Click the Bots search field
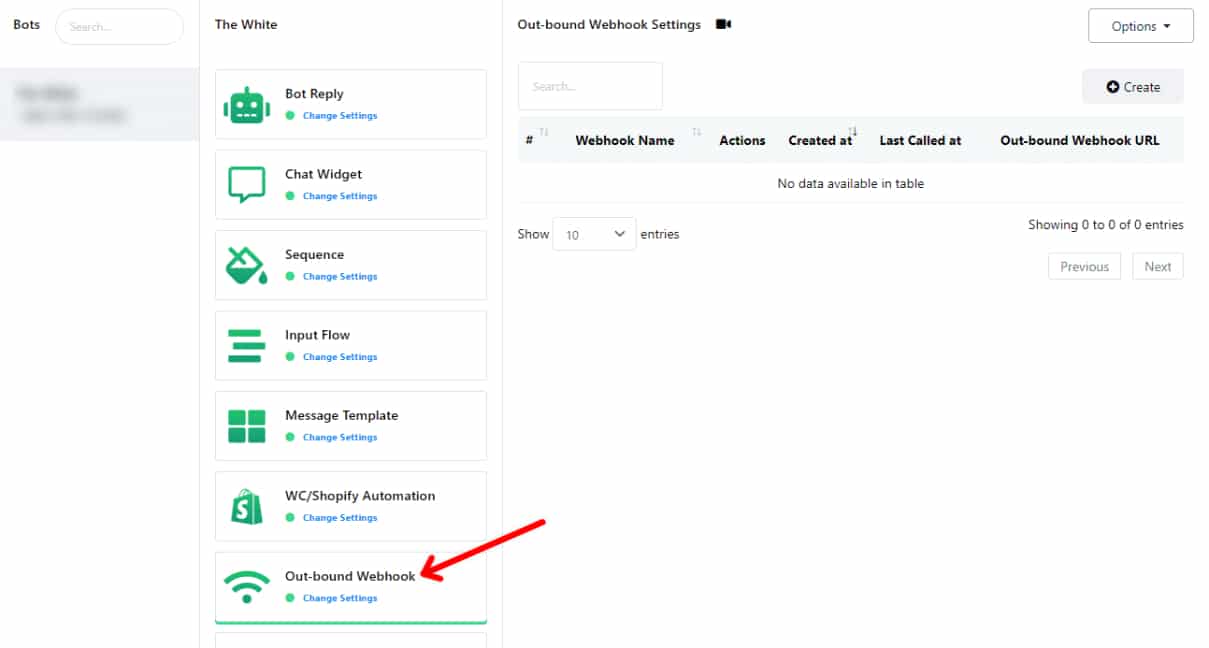The image size is (1209, 648). [x=119, y=27]
